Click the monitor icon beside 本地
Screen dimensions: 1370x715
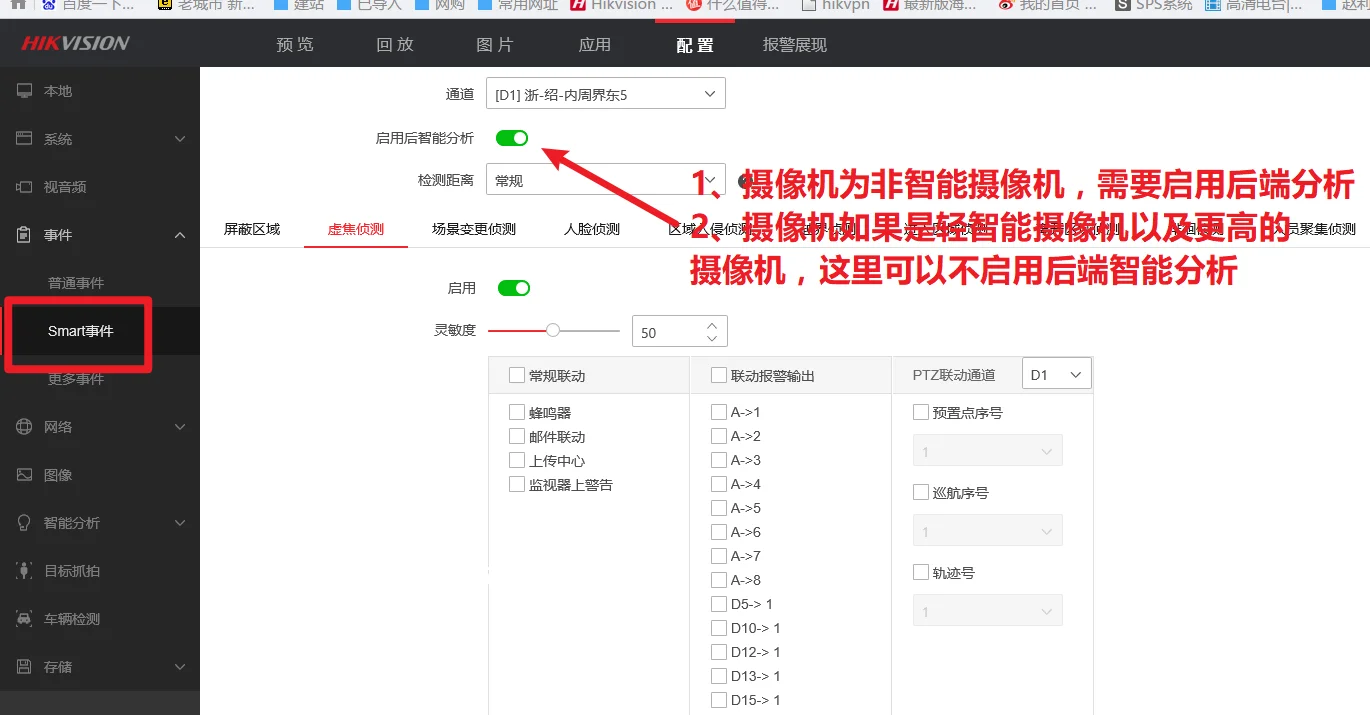click(25, 91)
